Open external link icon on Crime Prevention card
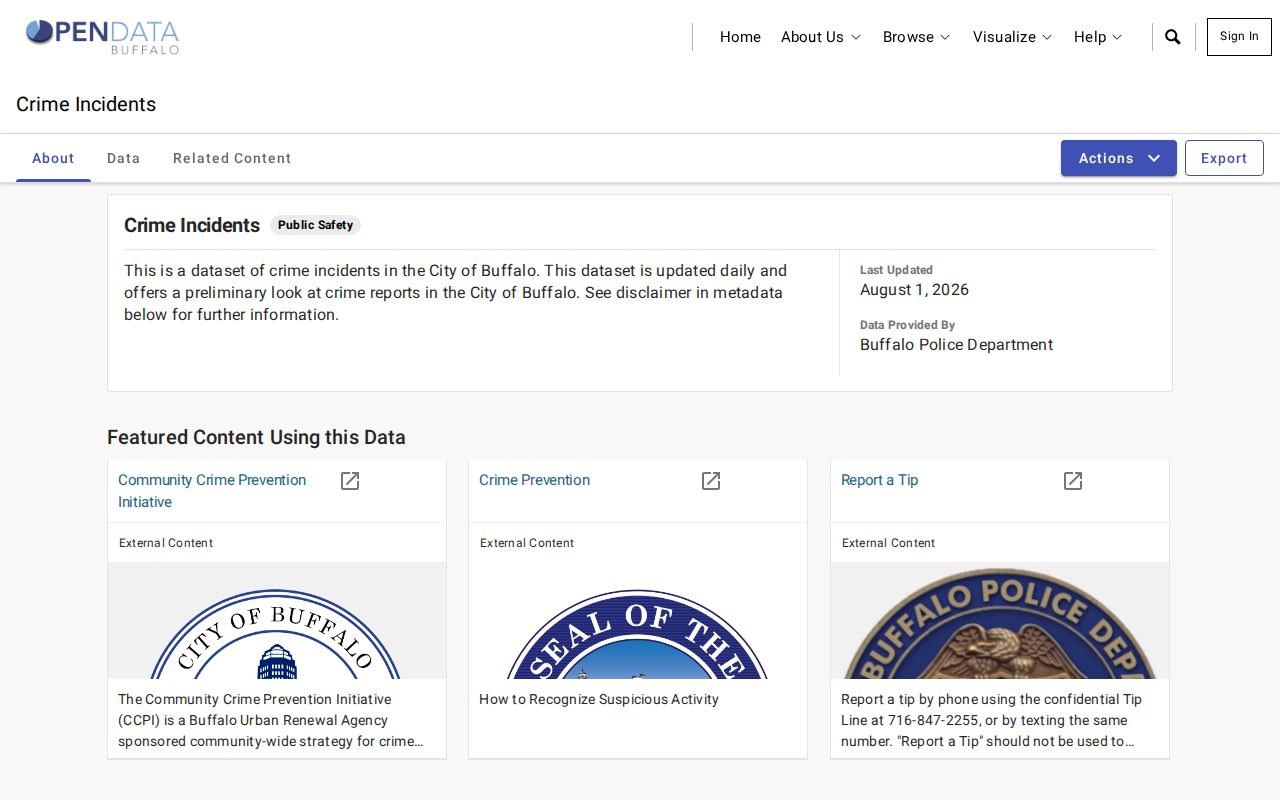The image size is (1280, 800). (x=711, y=481)
